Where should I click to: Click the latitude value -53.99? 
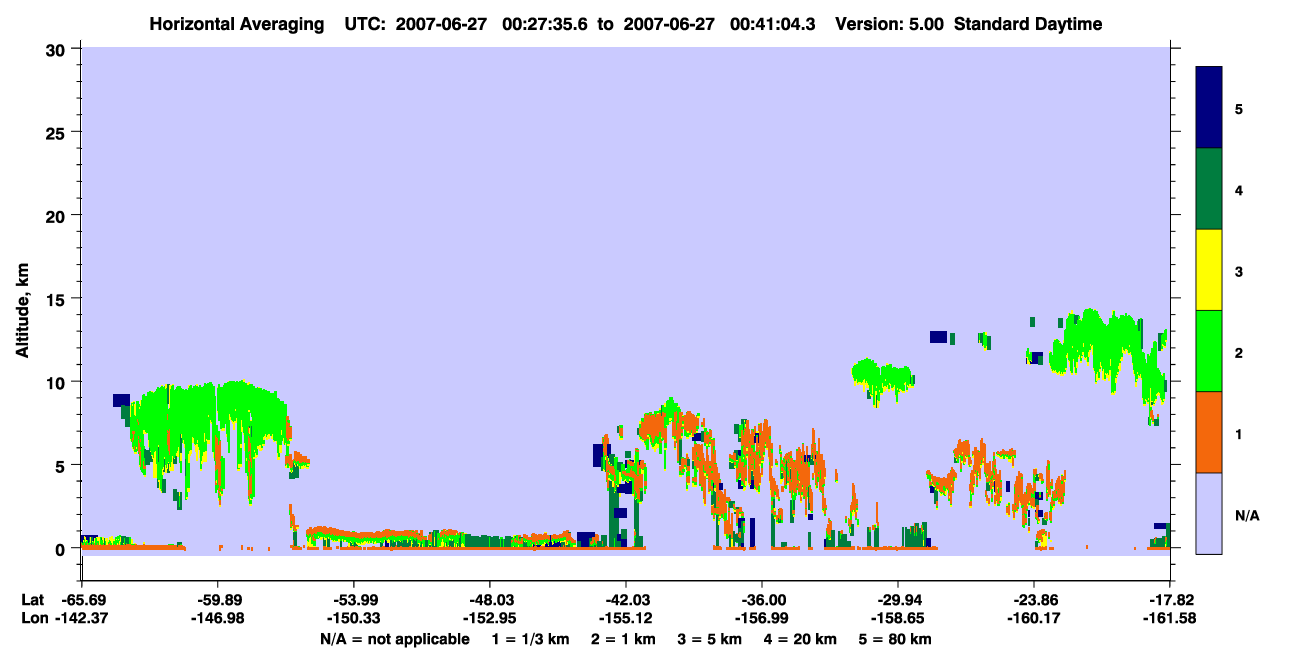pyautogui.click(x=353, y=600)
